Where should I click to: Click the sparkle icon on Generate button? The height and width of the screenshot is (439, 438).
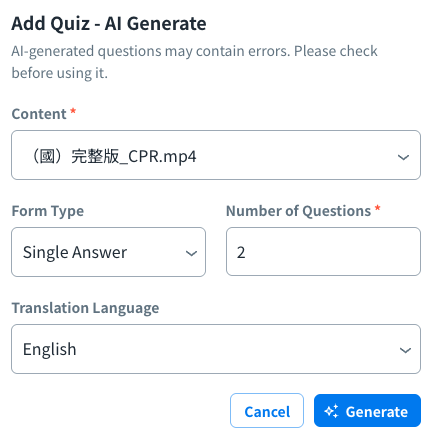[331, 411]
